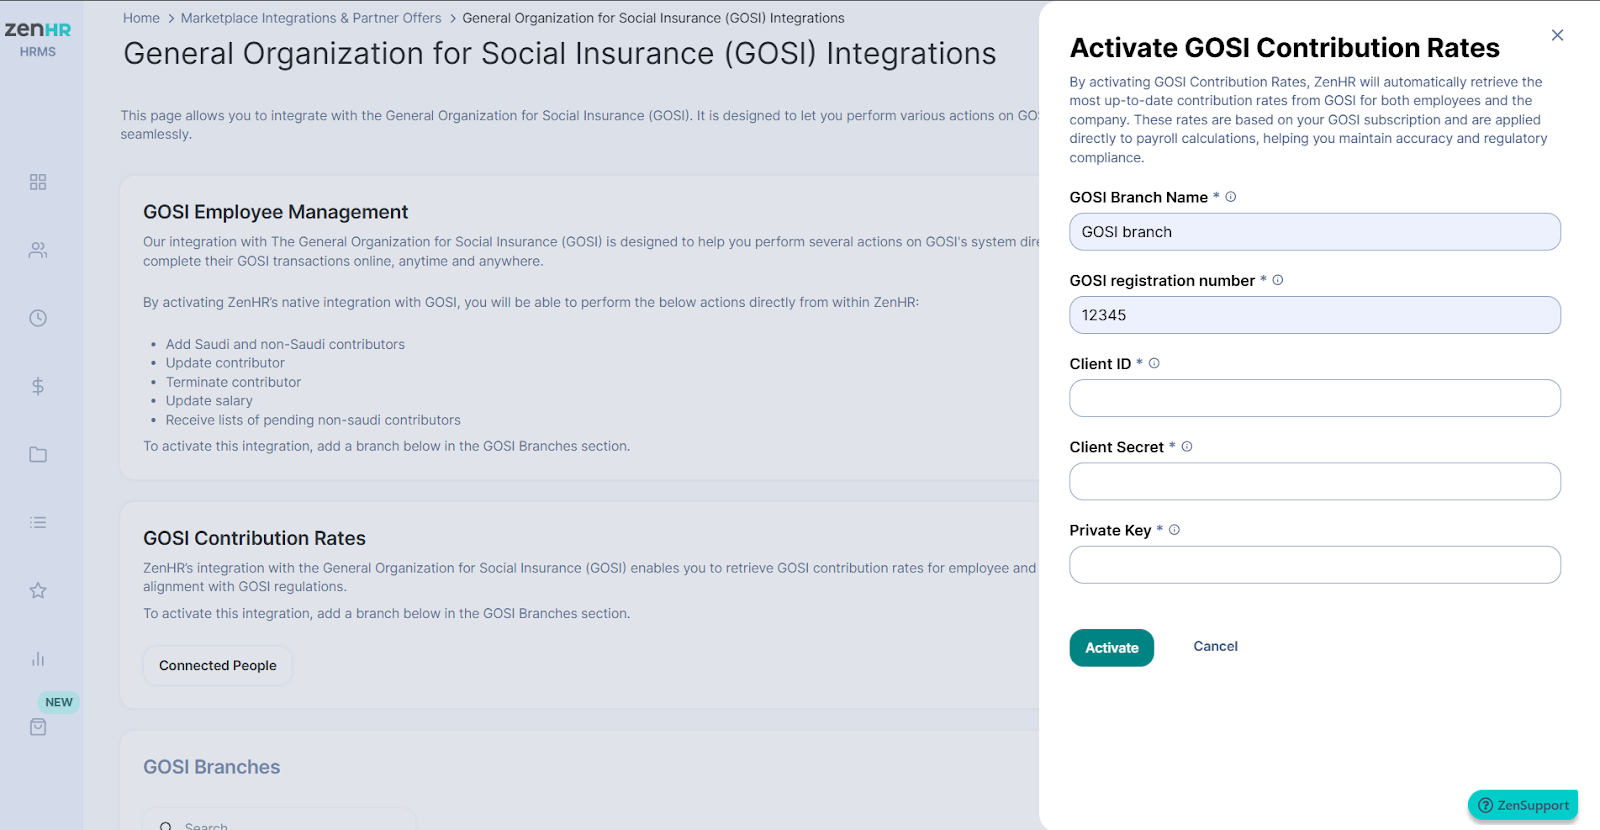Click the 'Update contributor' list item
This screenshot has width=1600, height=830.
coord(225,363)
